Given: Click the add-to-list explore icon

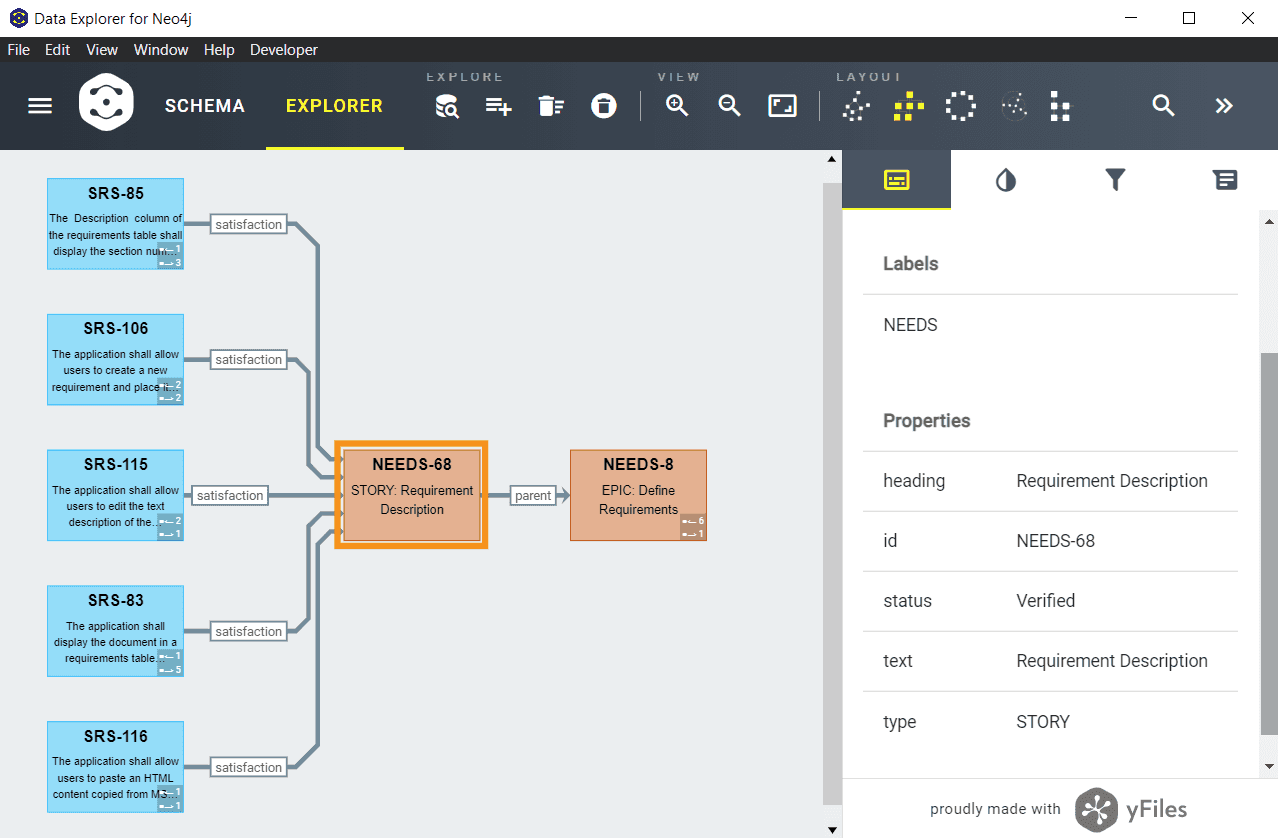Looking at the screenshot, I should [498, 106].
